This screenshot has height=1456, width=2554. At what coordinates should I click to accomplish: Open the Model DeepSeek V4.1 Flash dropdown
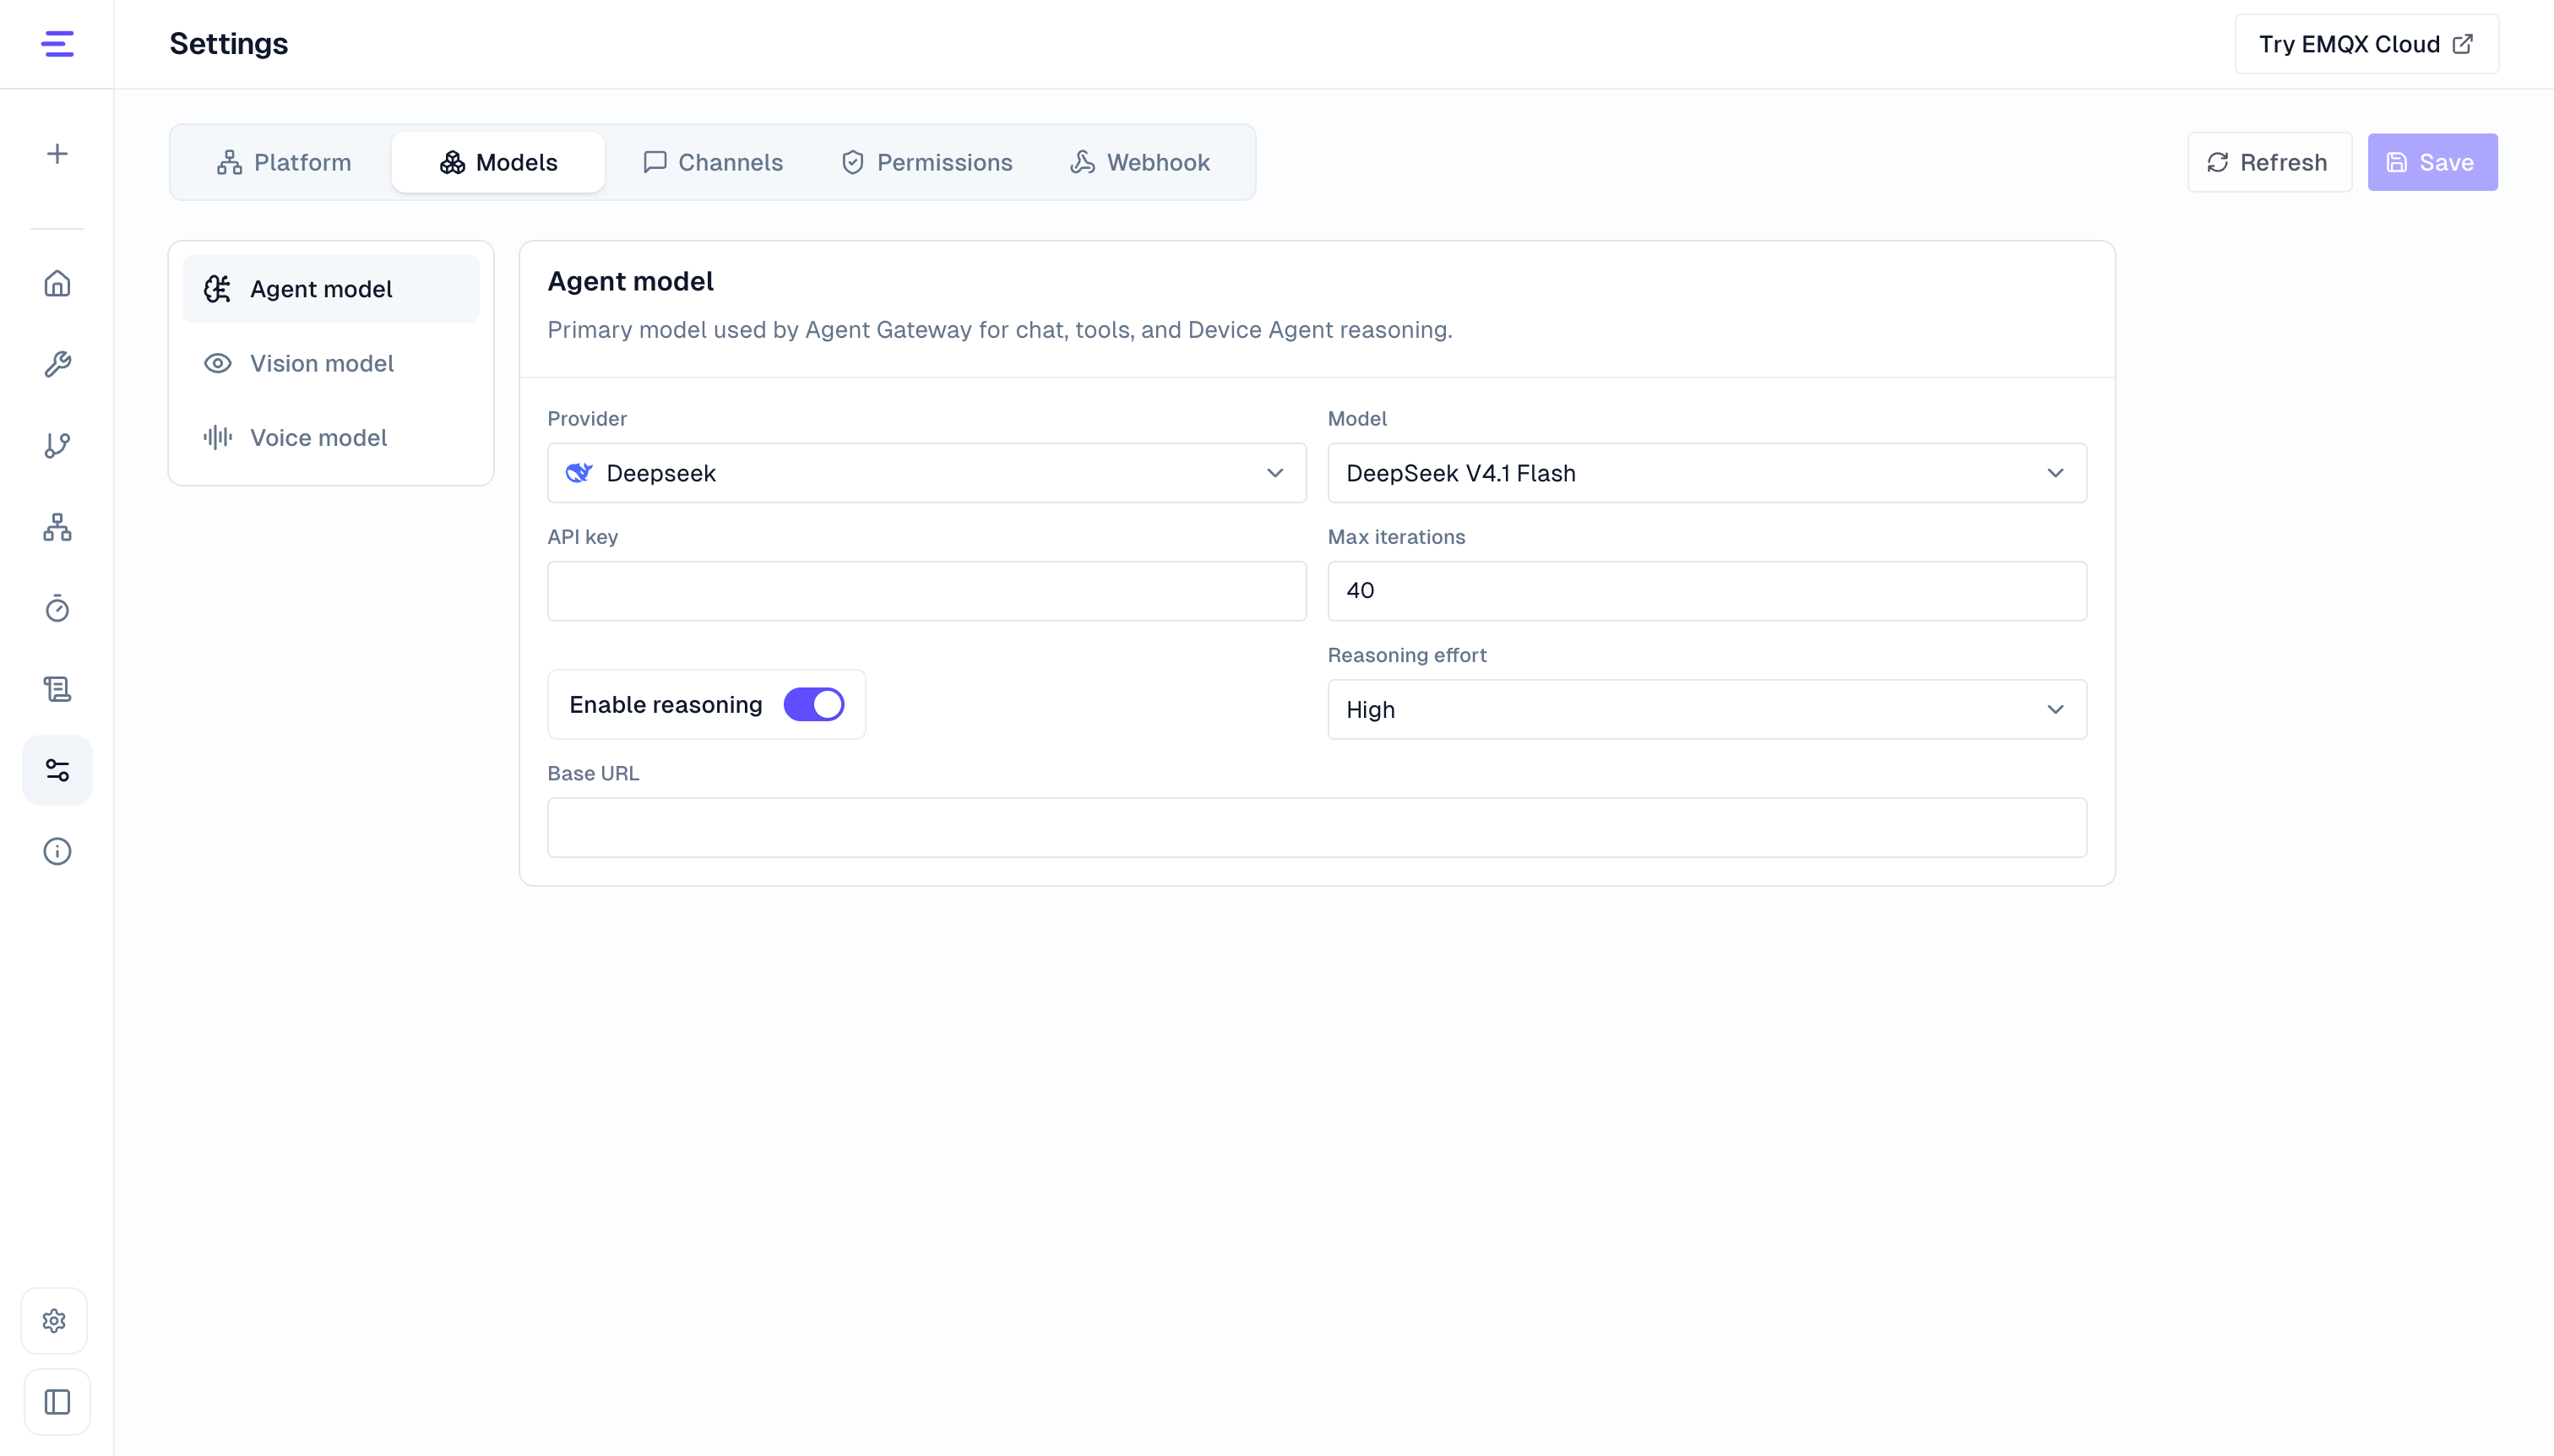tap(1706, 473)
